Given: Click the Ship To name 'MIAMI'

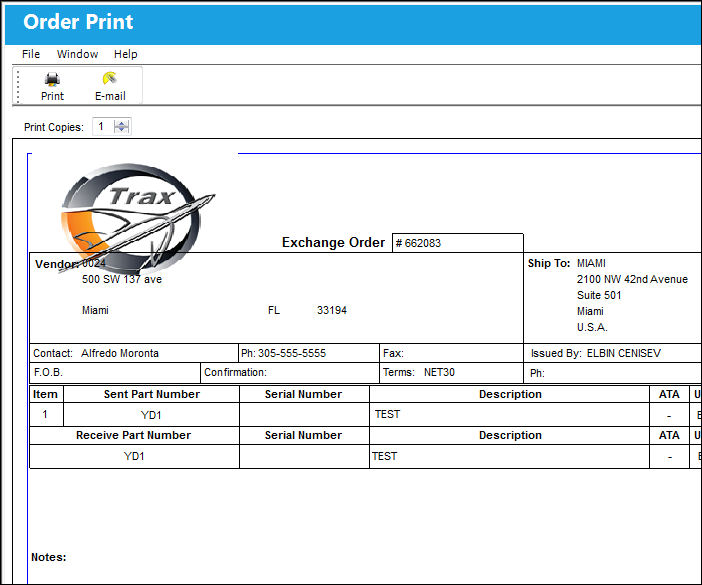Looking at the screenshot, I should (x=591, y=263).
